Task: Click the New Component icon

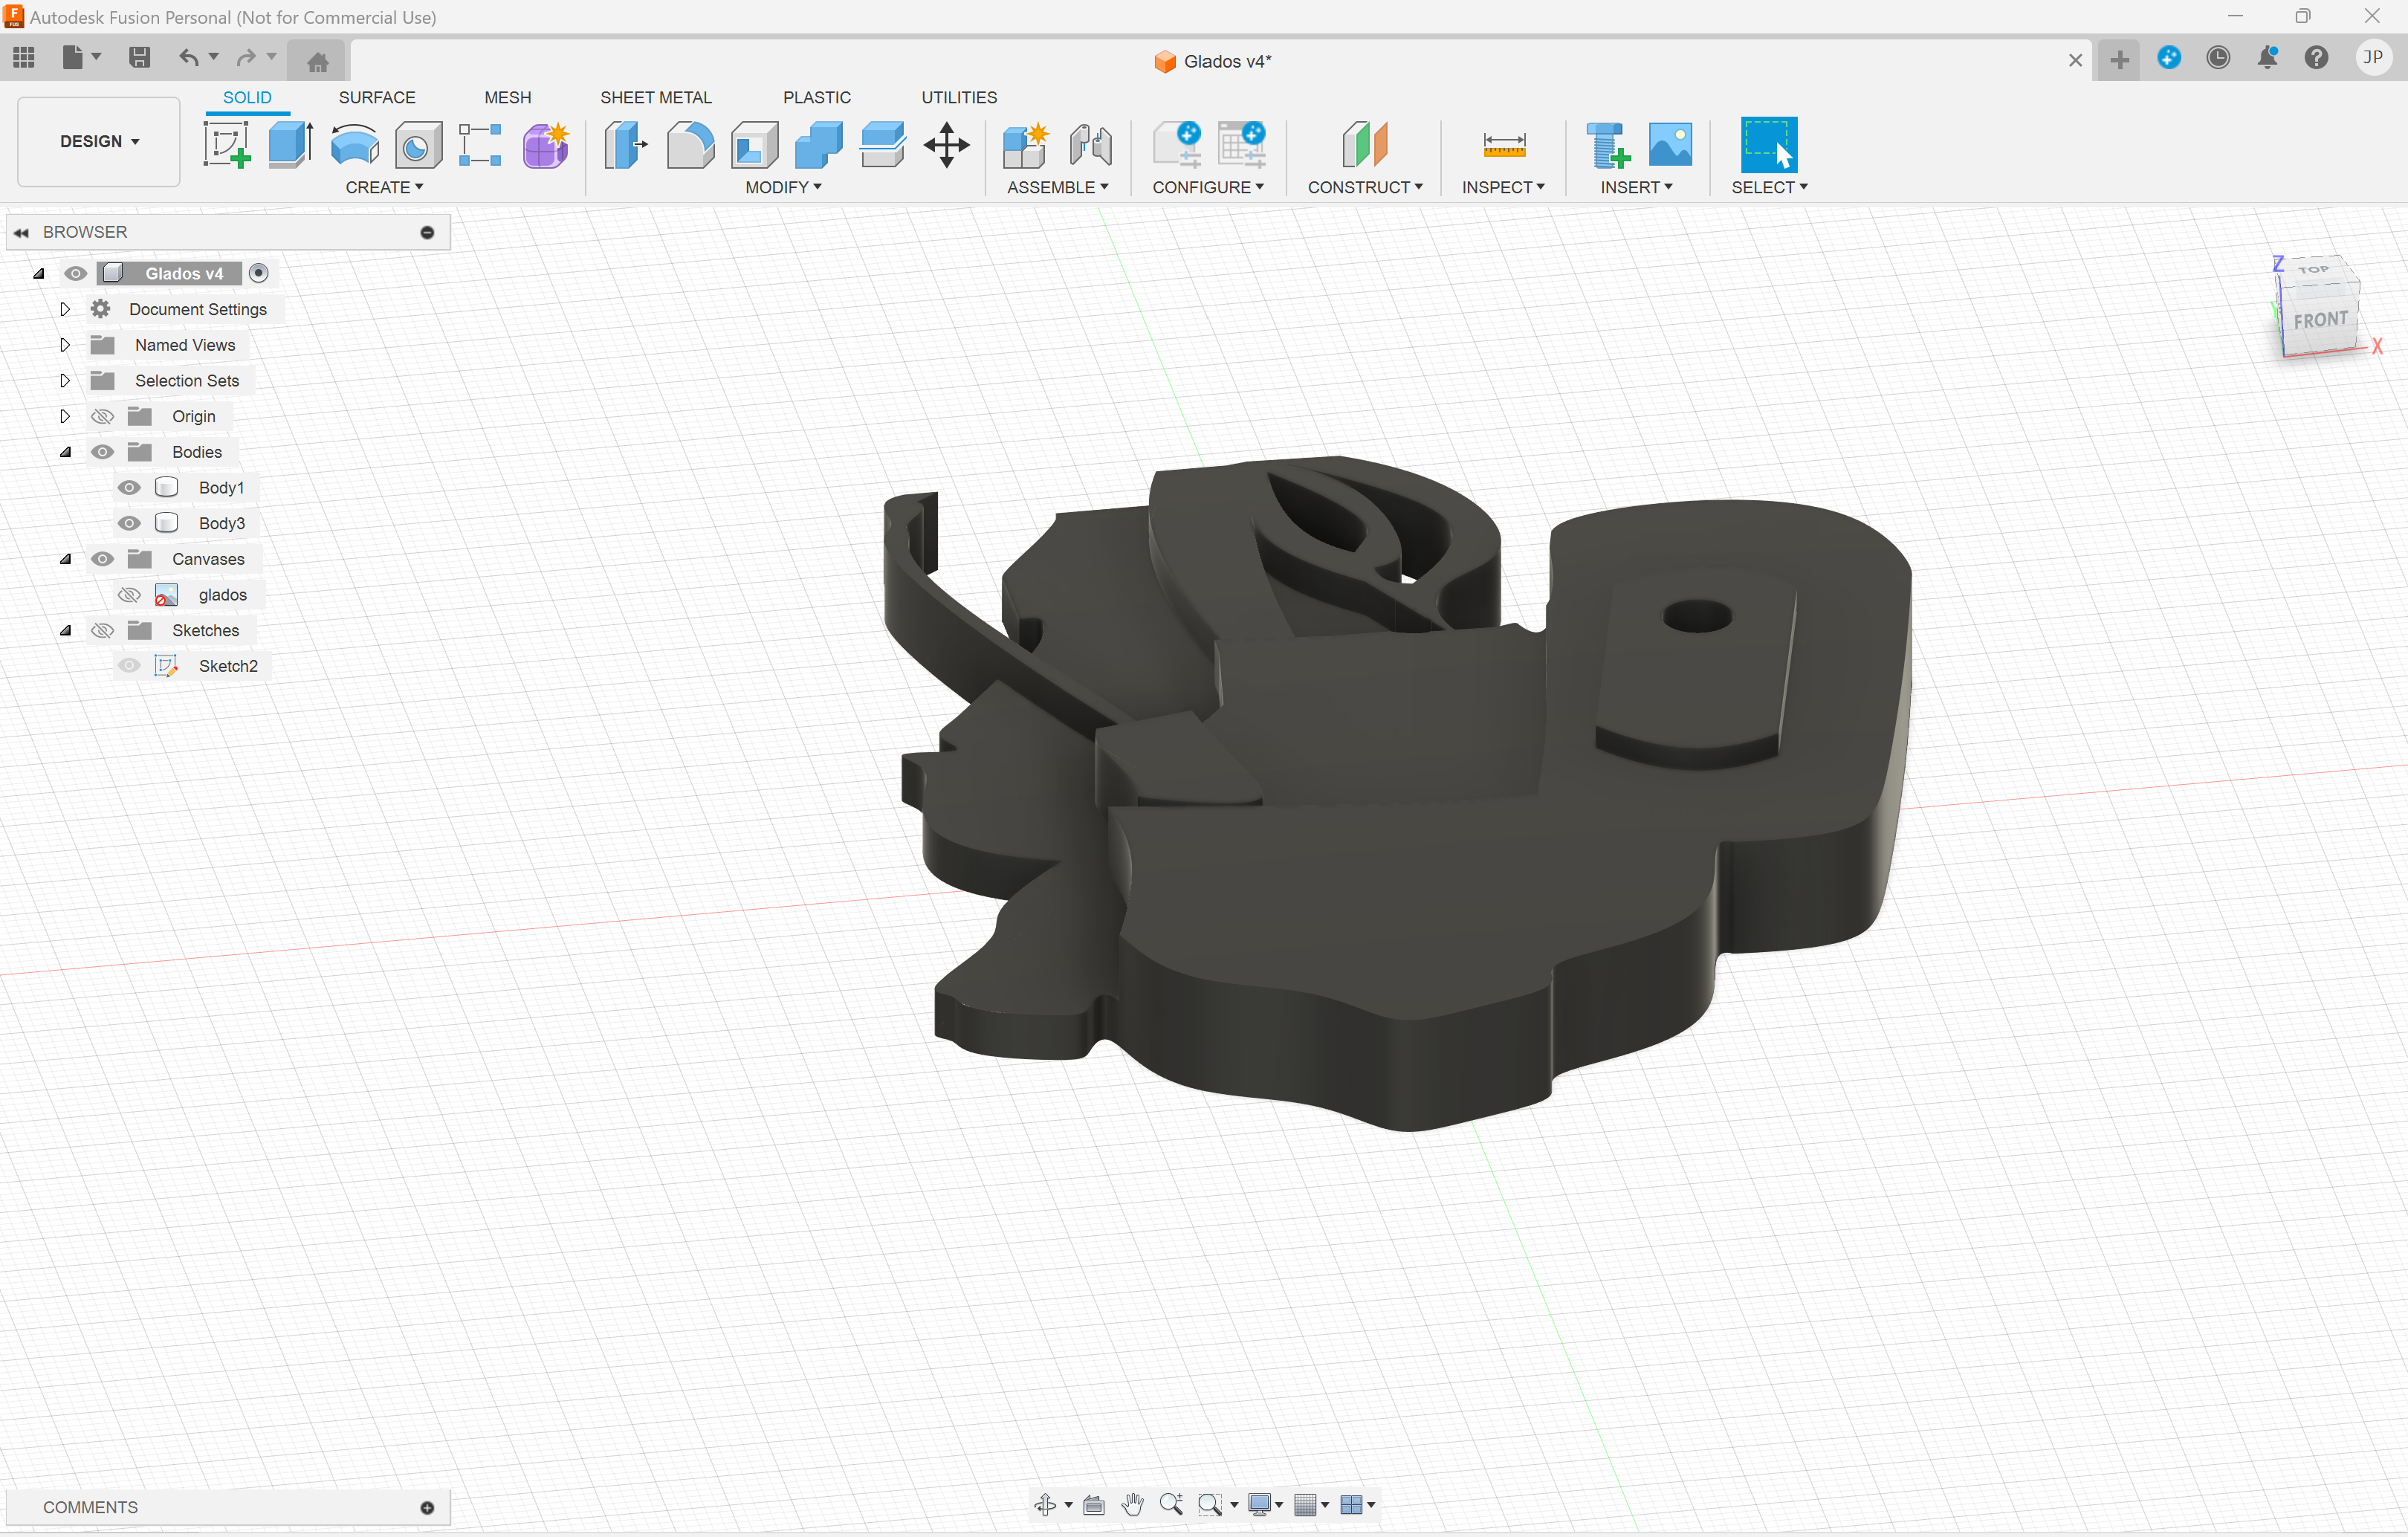Action: point(1026,144)
